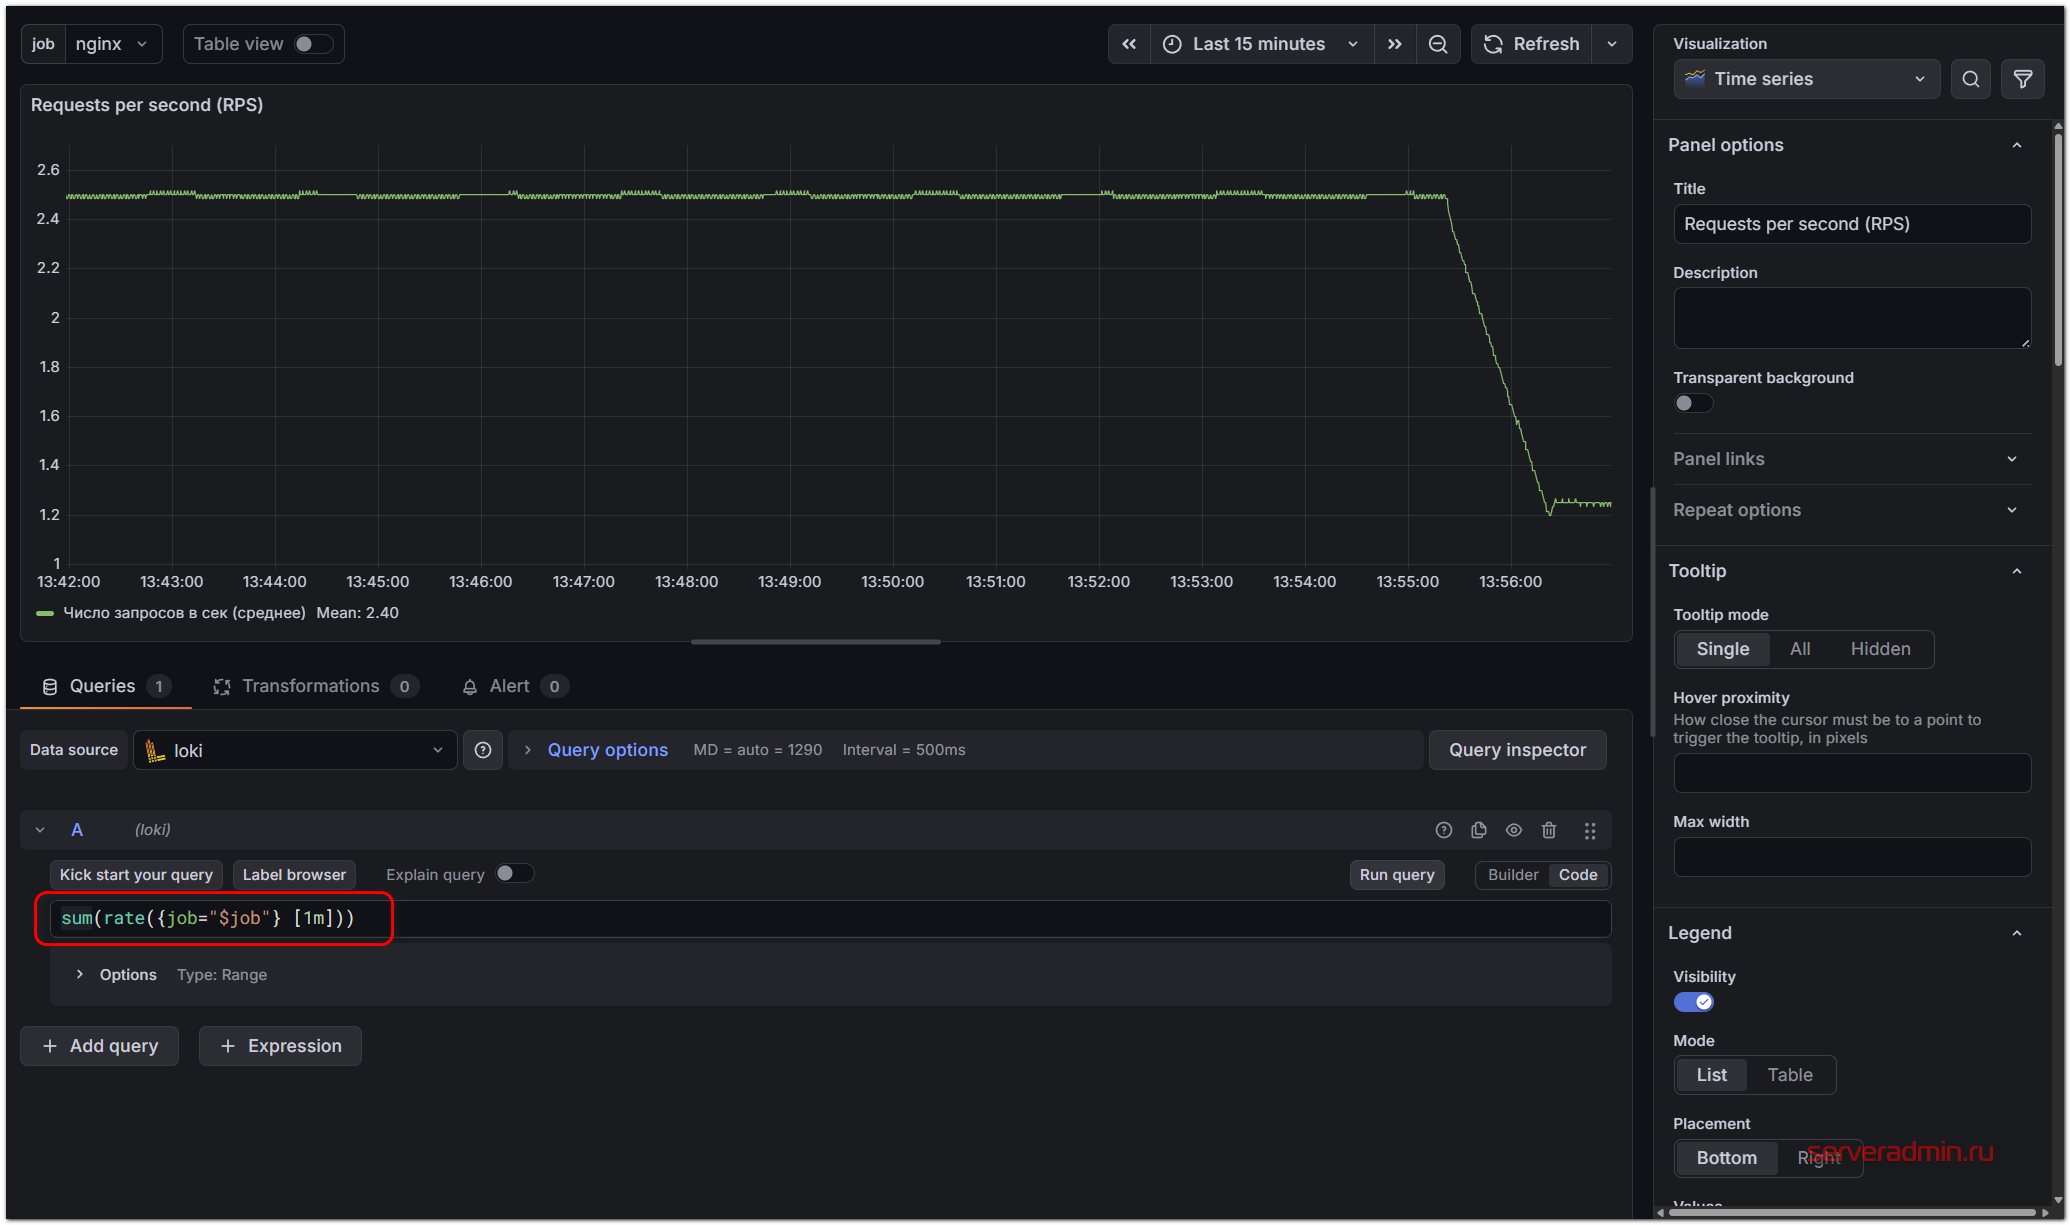Open data source help question-mark icon
The image size is (2070, 1225).
[x=483, y=750]
